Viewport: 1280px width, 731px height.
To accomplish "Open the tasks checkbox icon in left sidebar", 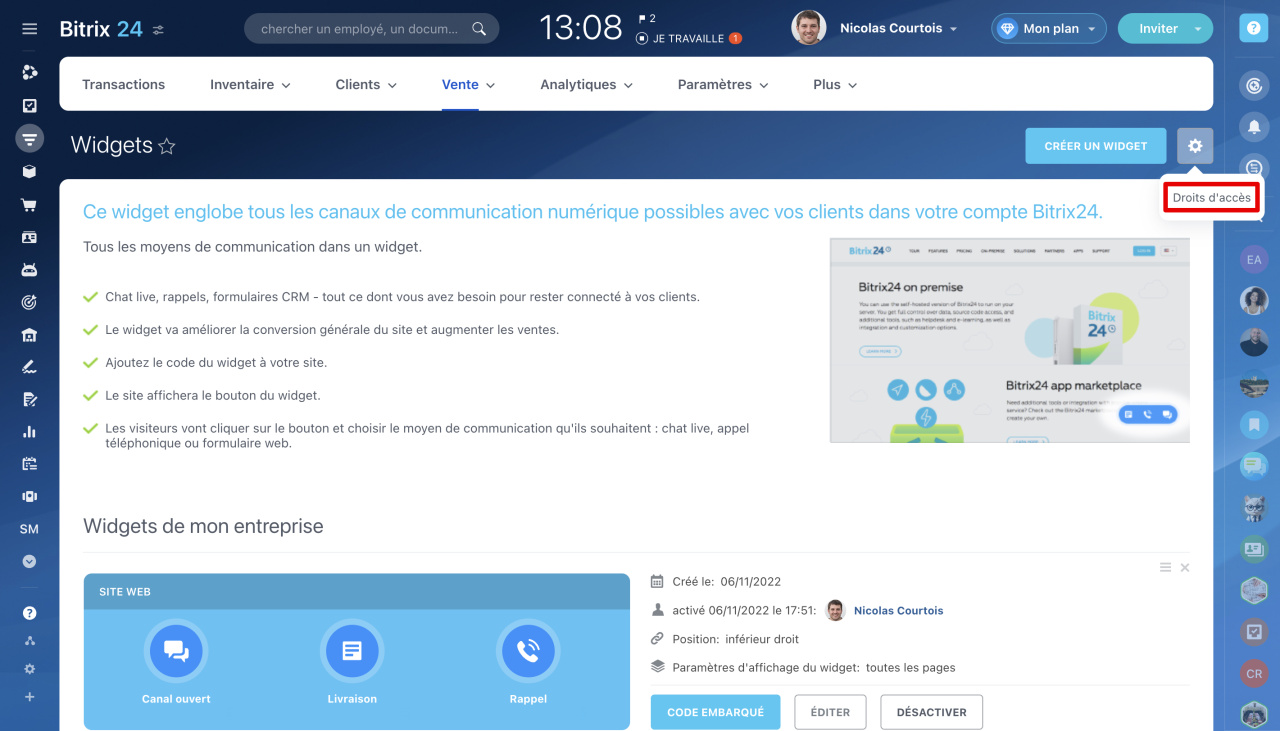I will click(29, 105).
